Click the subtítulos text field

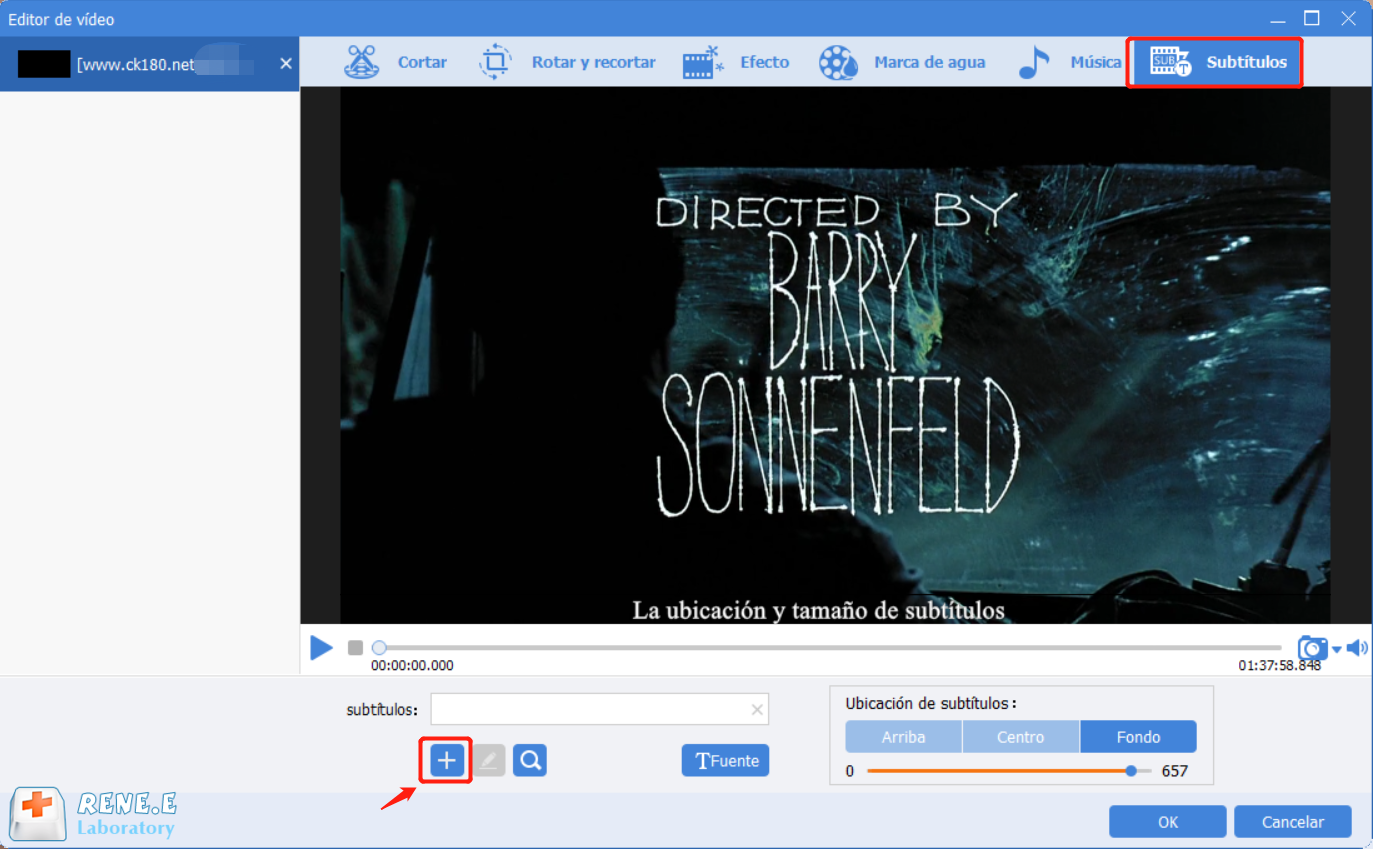tap(600, 709)
